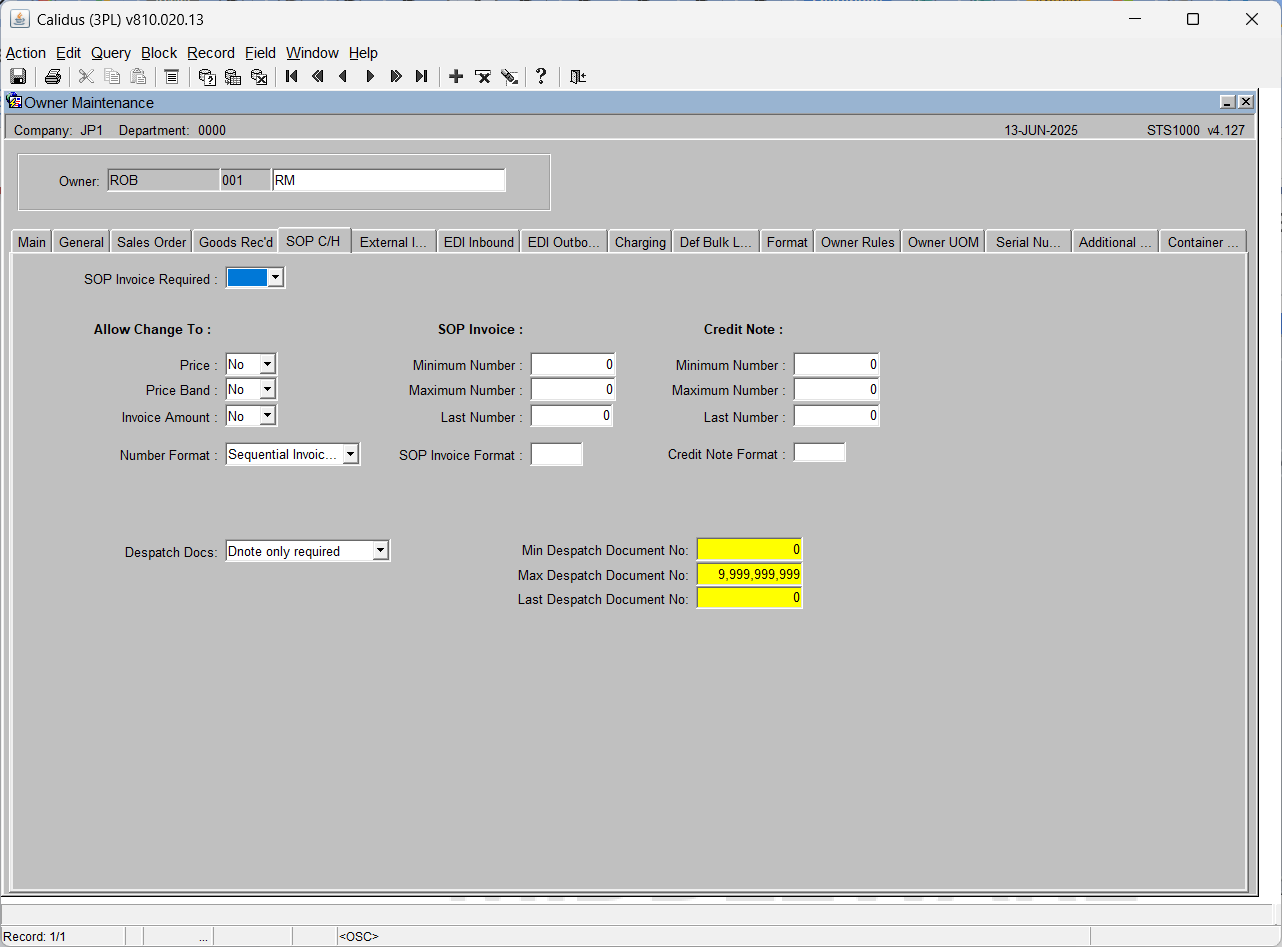Open the Block menu
The height and width of the screenshot is (947, 1282).
[x=159, y=53]
